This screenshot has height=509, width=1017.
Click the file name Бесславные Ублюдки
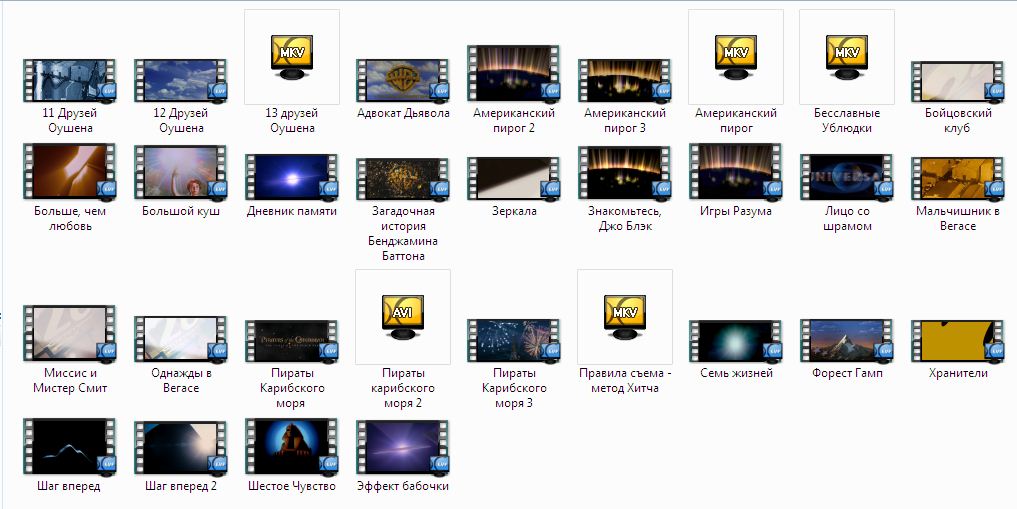[847, 121]
